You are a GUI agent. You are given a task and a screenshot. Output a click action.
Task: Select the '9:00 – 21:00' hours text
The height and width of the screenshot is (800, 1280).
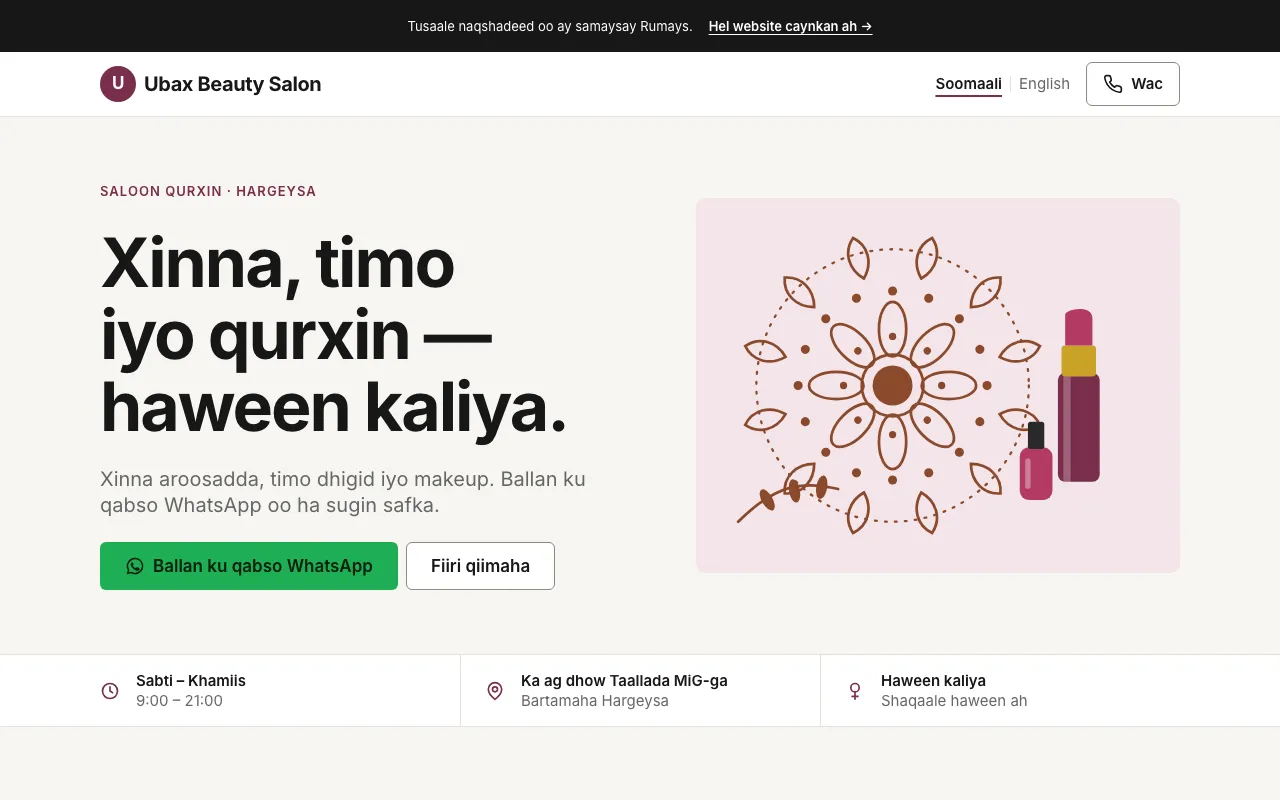click(179, 701)
